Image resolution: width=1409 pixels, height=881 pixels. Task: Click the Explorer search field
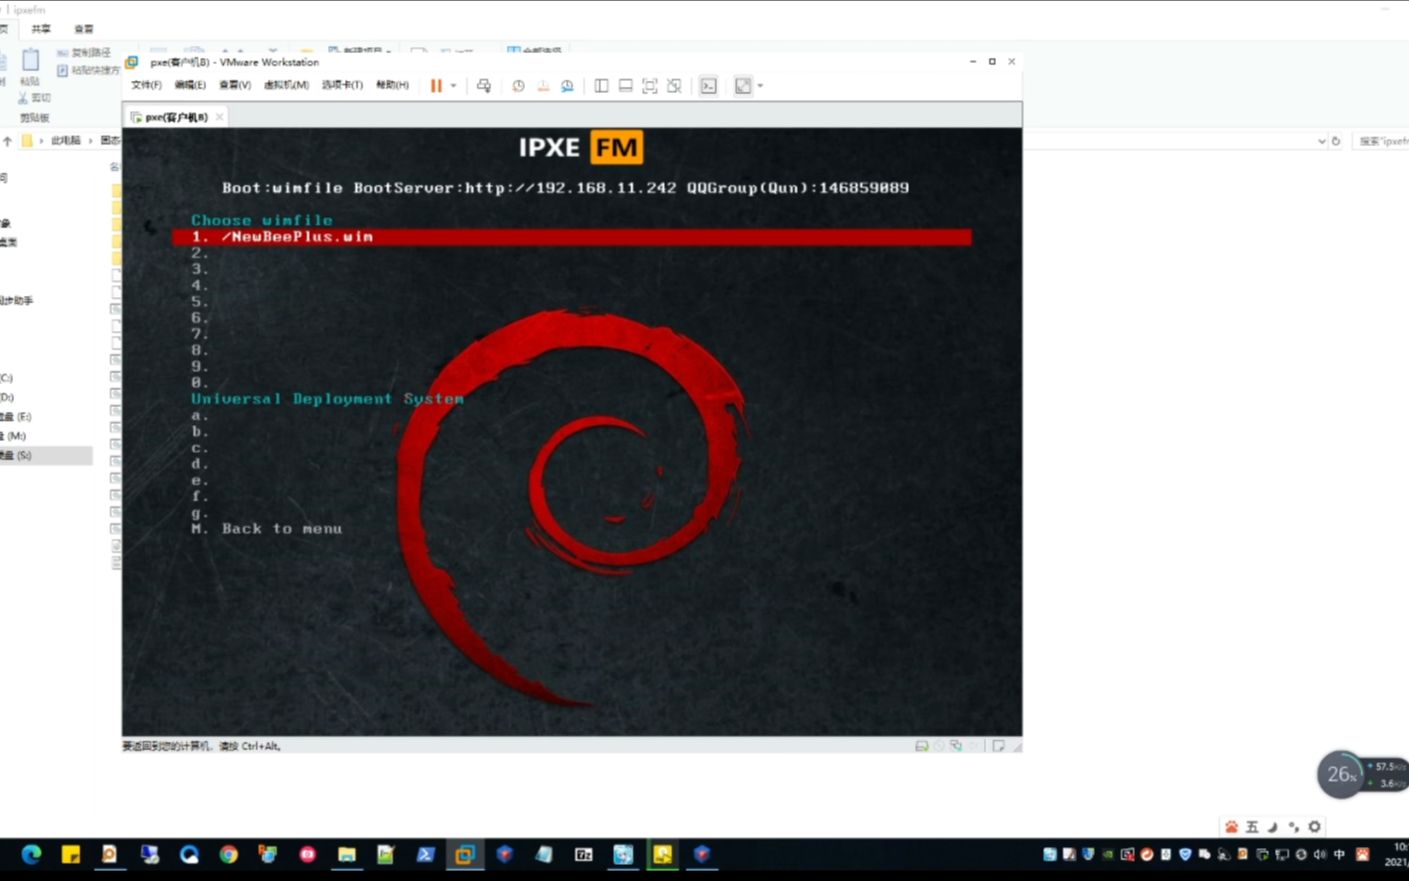tap(1381, 142)
